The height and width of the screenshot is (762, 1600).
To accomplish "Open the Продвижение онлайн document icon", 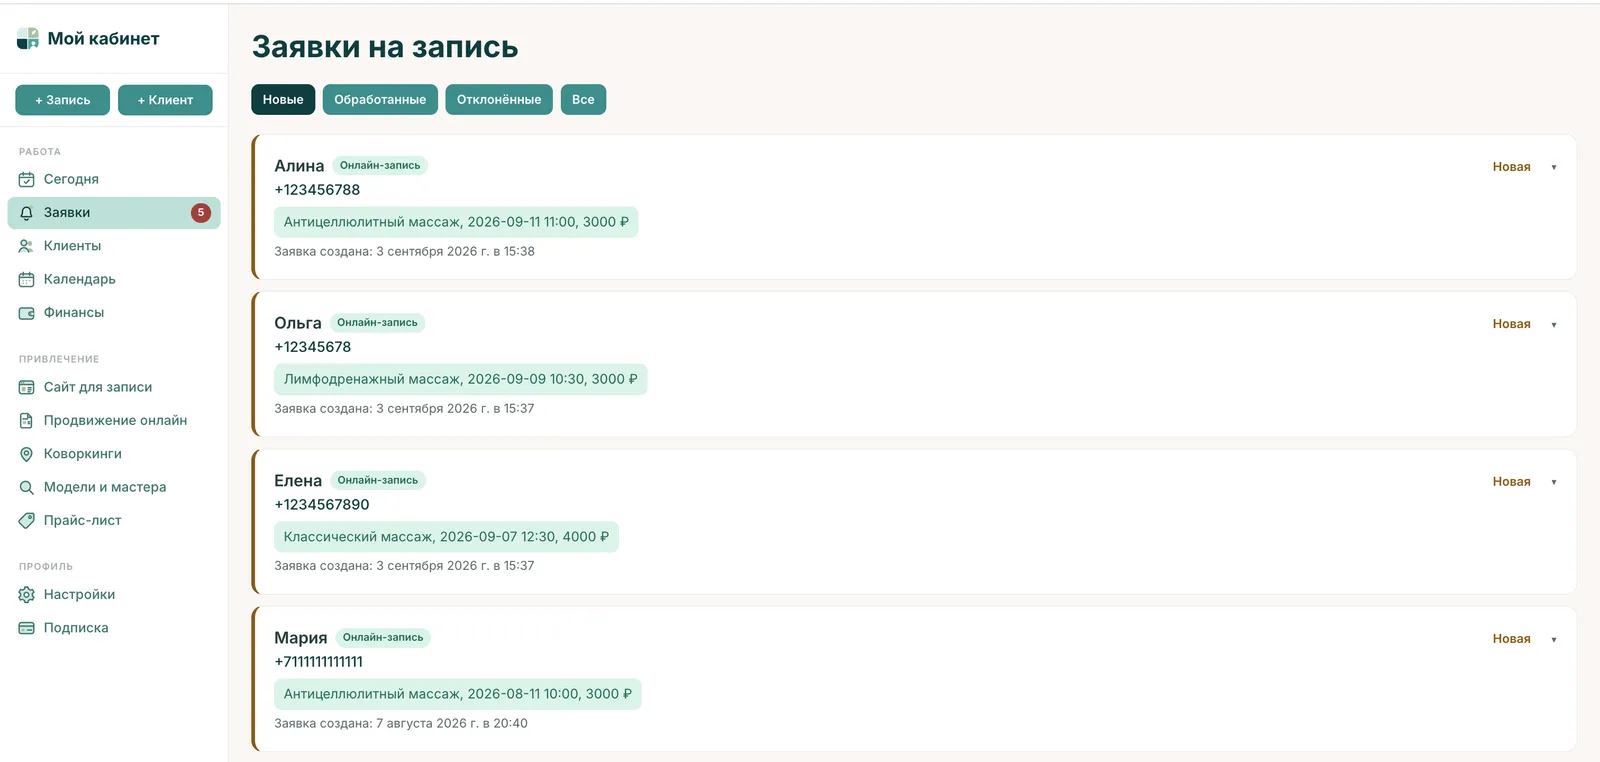I will coord(27,421).
